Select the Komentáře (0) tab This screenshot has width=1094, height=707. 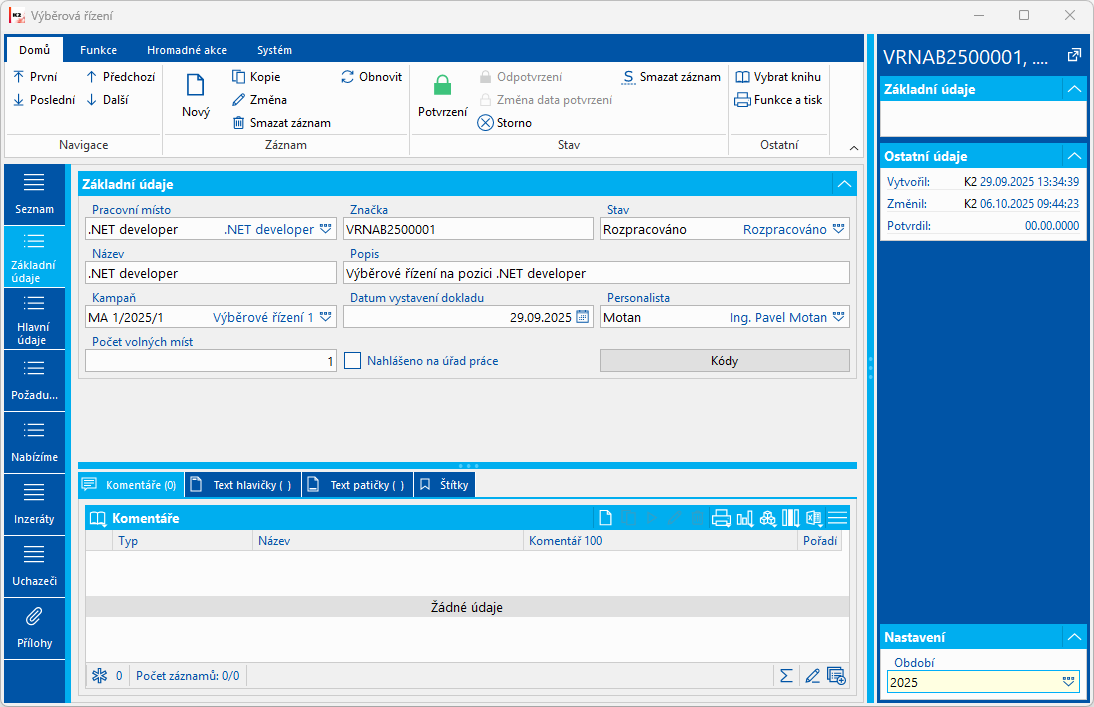(131, 485)
